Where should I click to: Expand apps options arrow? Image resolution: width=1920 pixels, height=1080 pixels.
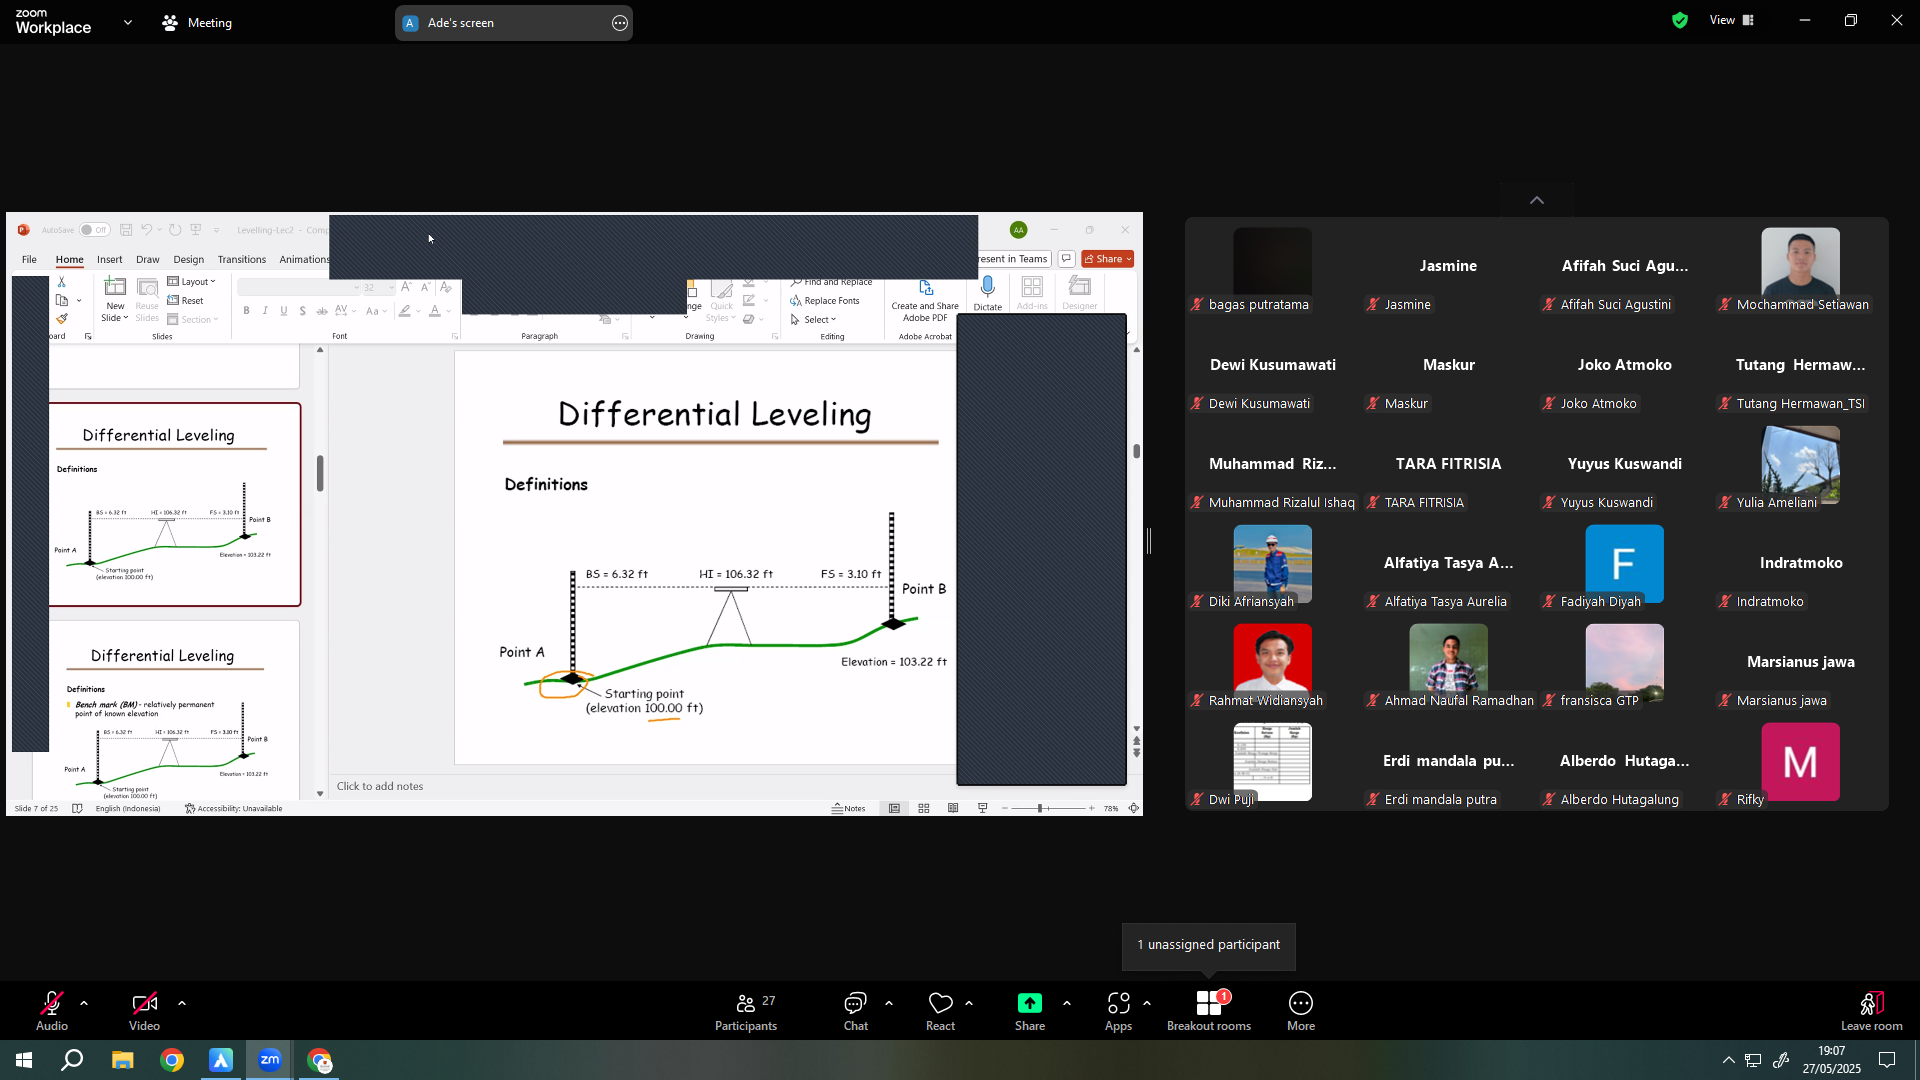[x=1146, y=1003]
